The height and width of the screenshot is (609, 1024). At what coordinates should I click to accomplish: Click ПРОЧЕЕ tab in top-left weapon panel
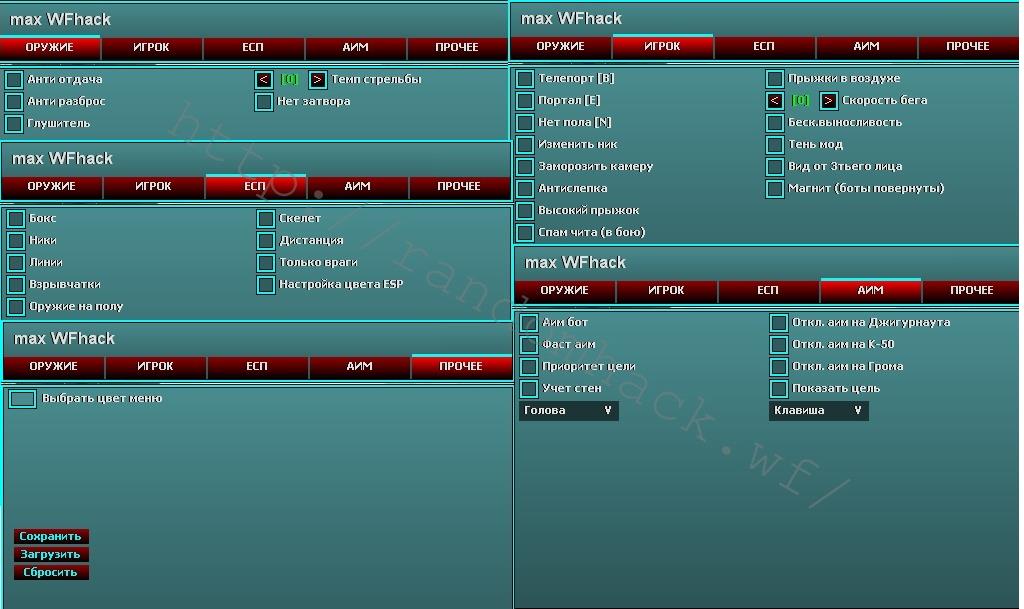coord(457,47)
